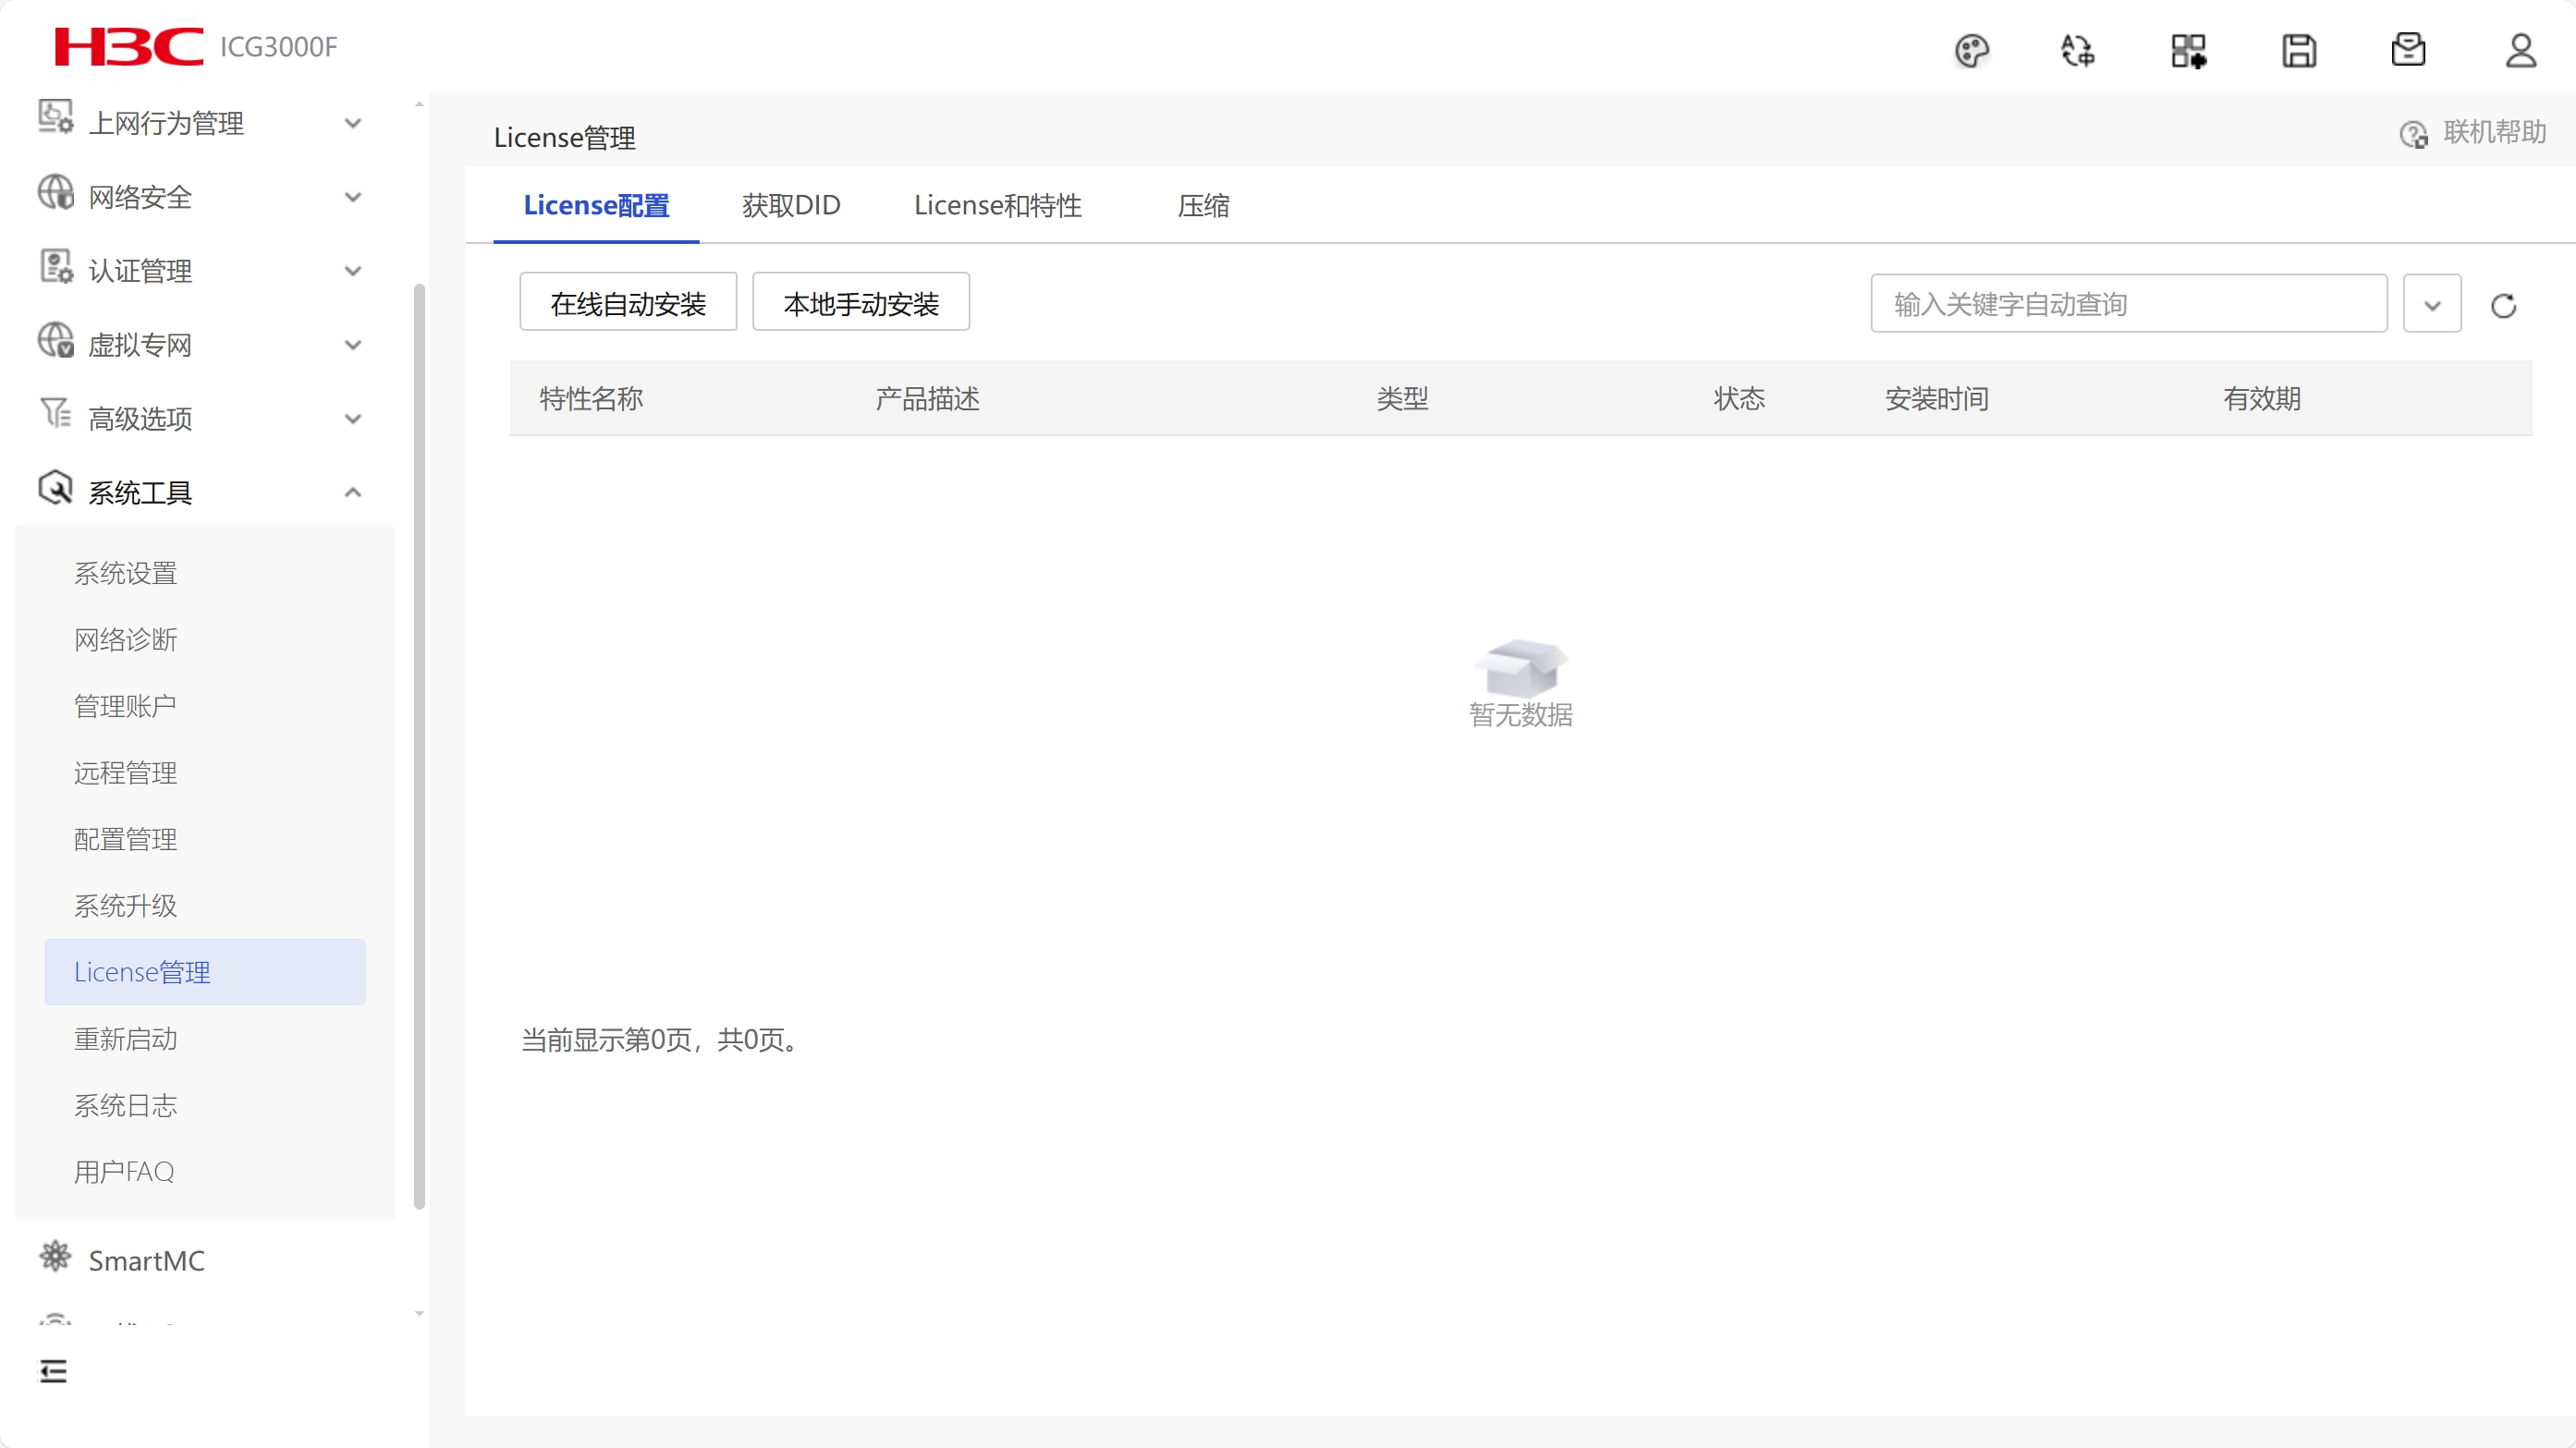Viewport: 2576px width, 1448px height.
Task: Open the QR code icon in header
Action: pos(2188,50)
